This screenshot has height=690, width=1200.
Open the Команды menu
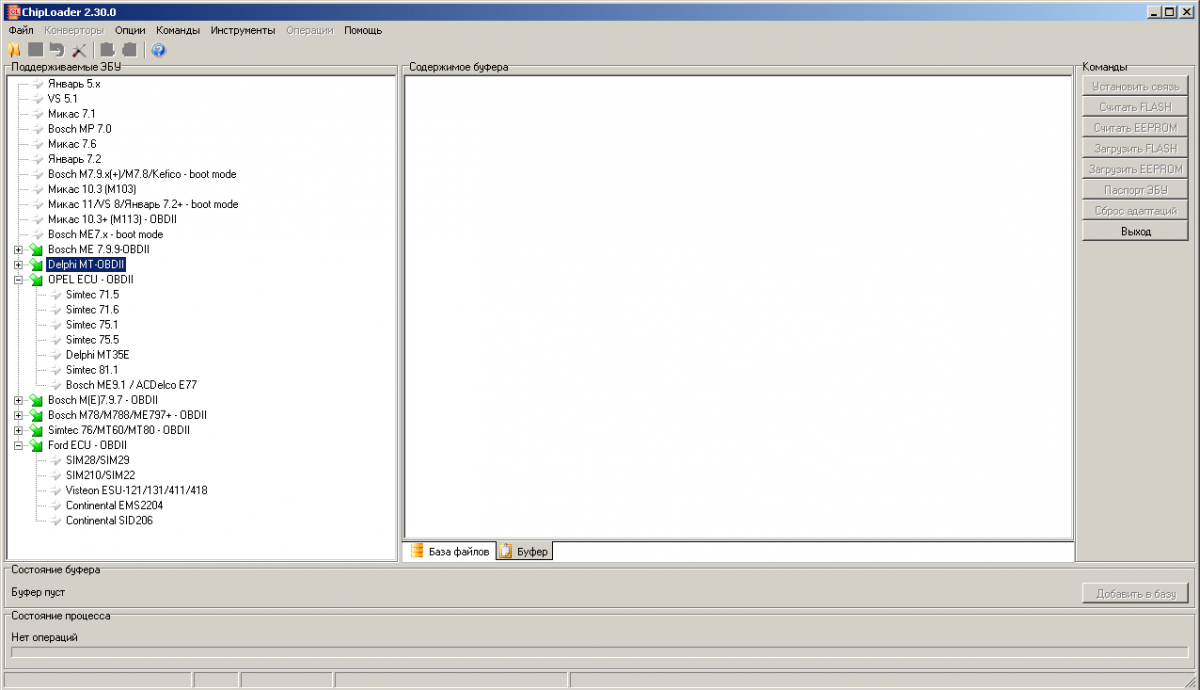click(178, 30)
